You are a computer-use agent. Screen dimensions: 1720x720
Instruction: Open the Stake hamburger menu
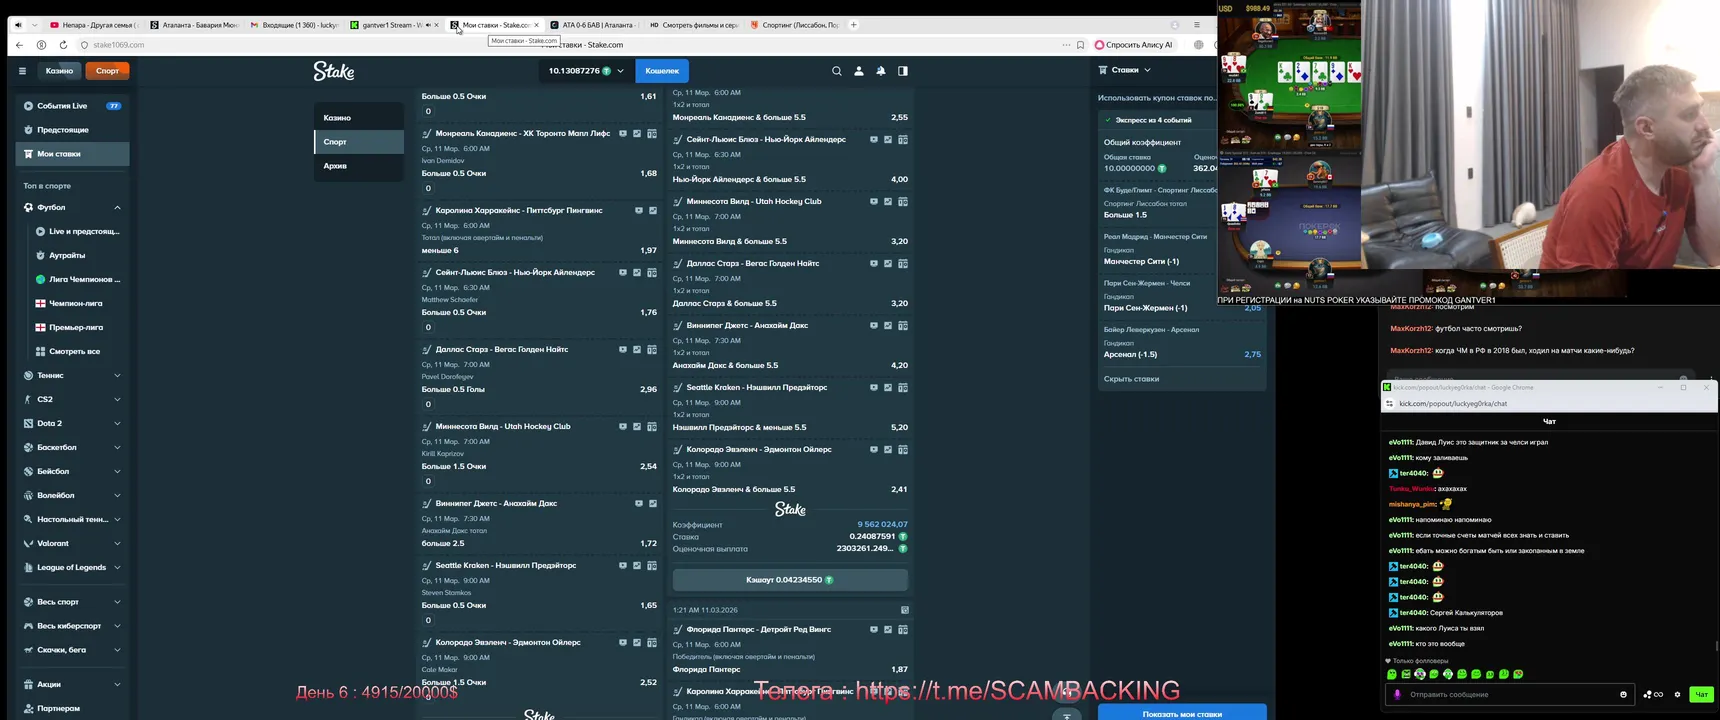[x=22, y=71]
